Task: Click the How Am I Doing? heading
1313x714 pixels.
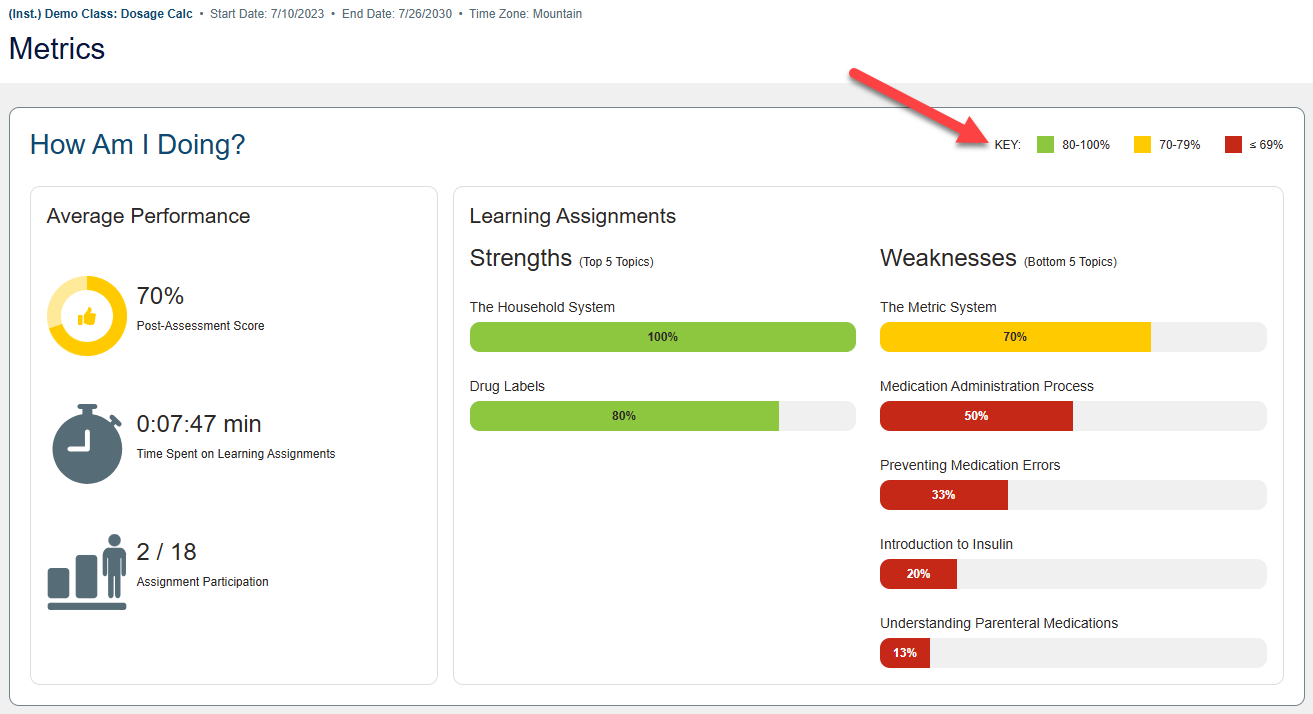Action: [137, 145]
